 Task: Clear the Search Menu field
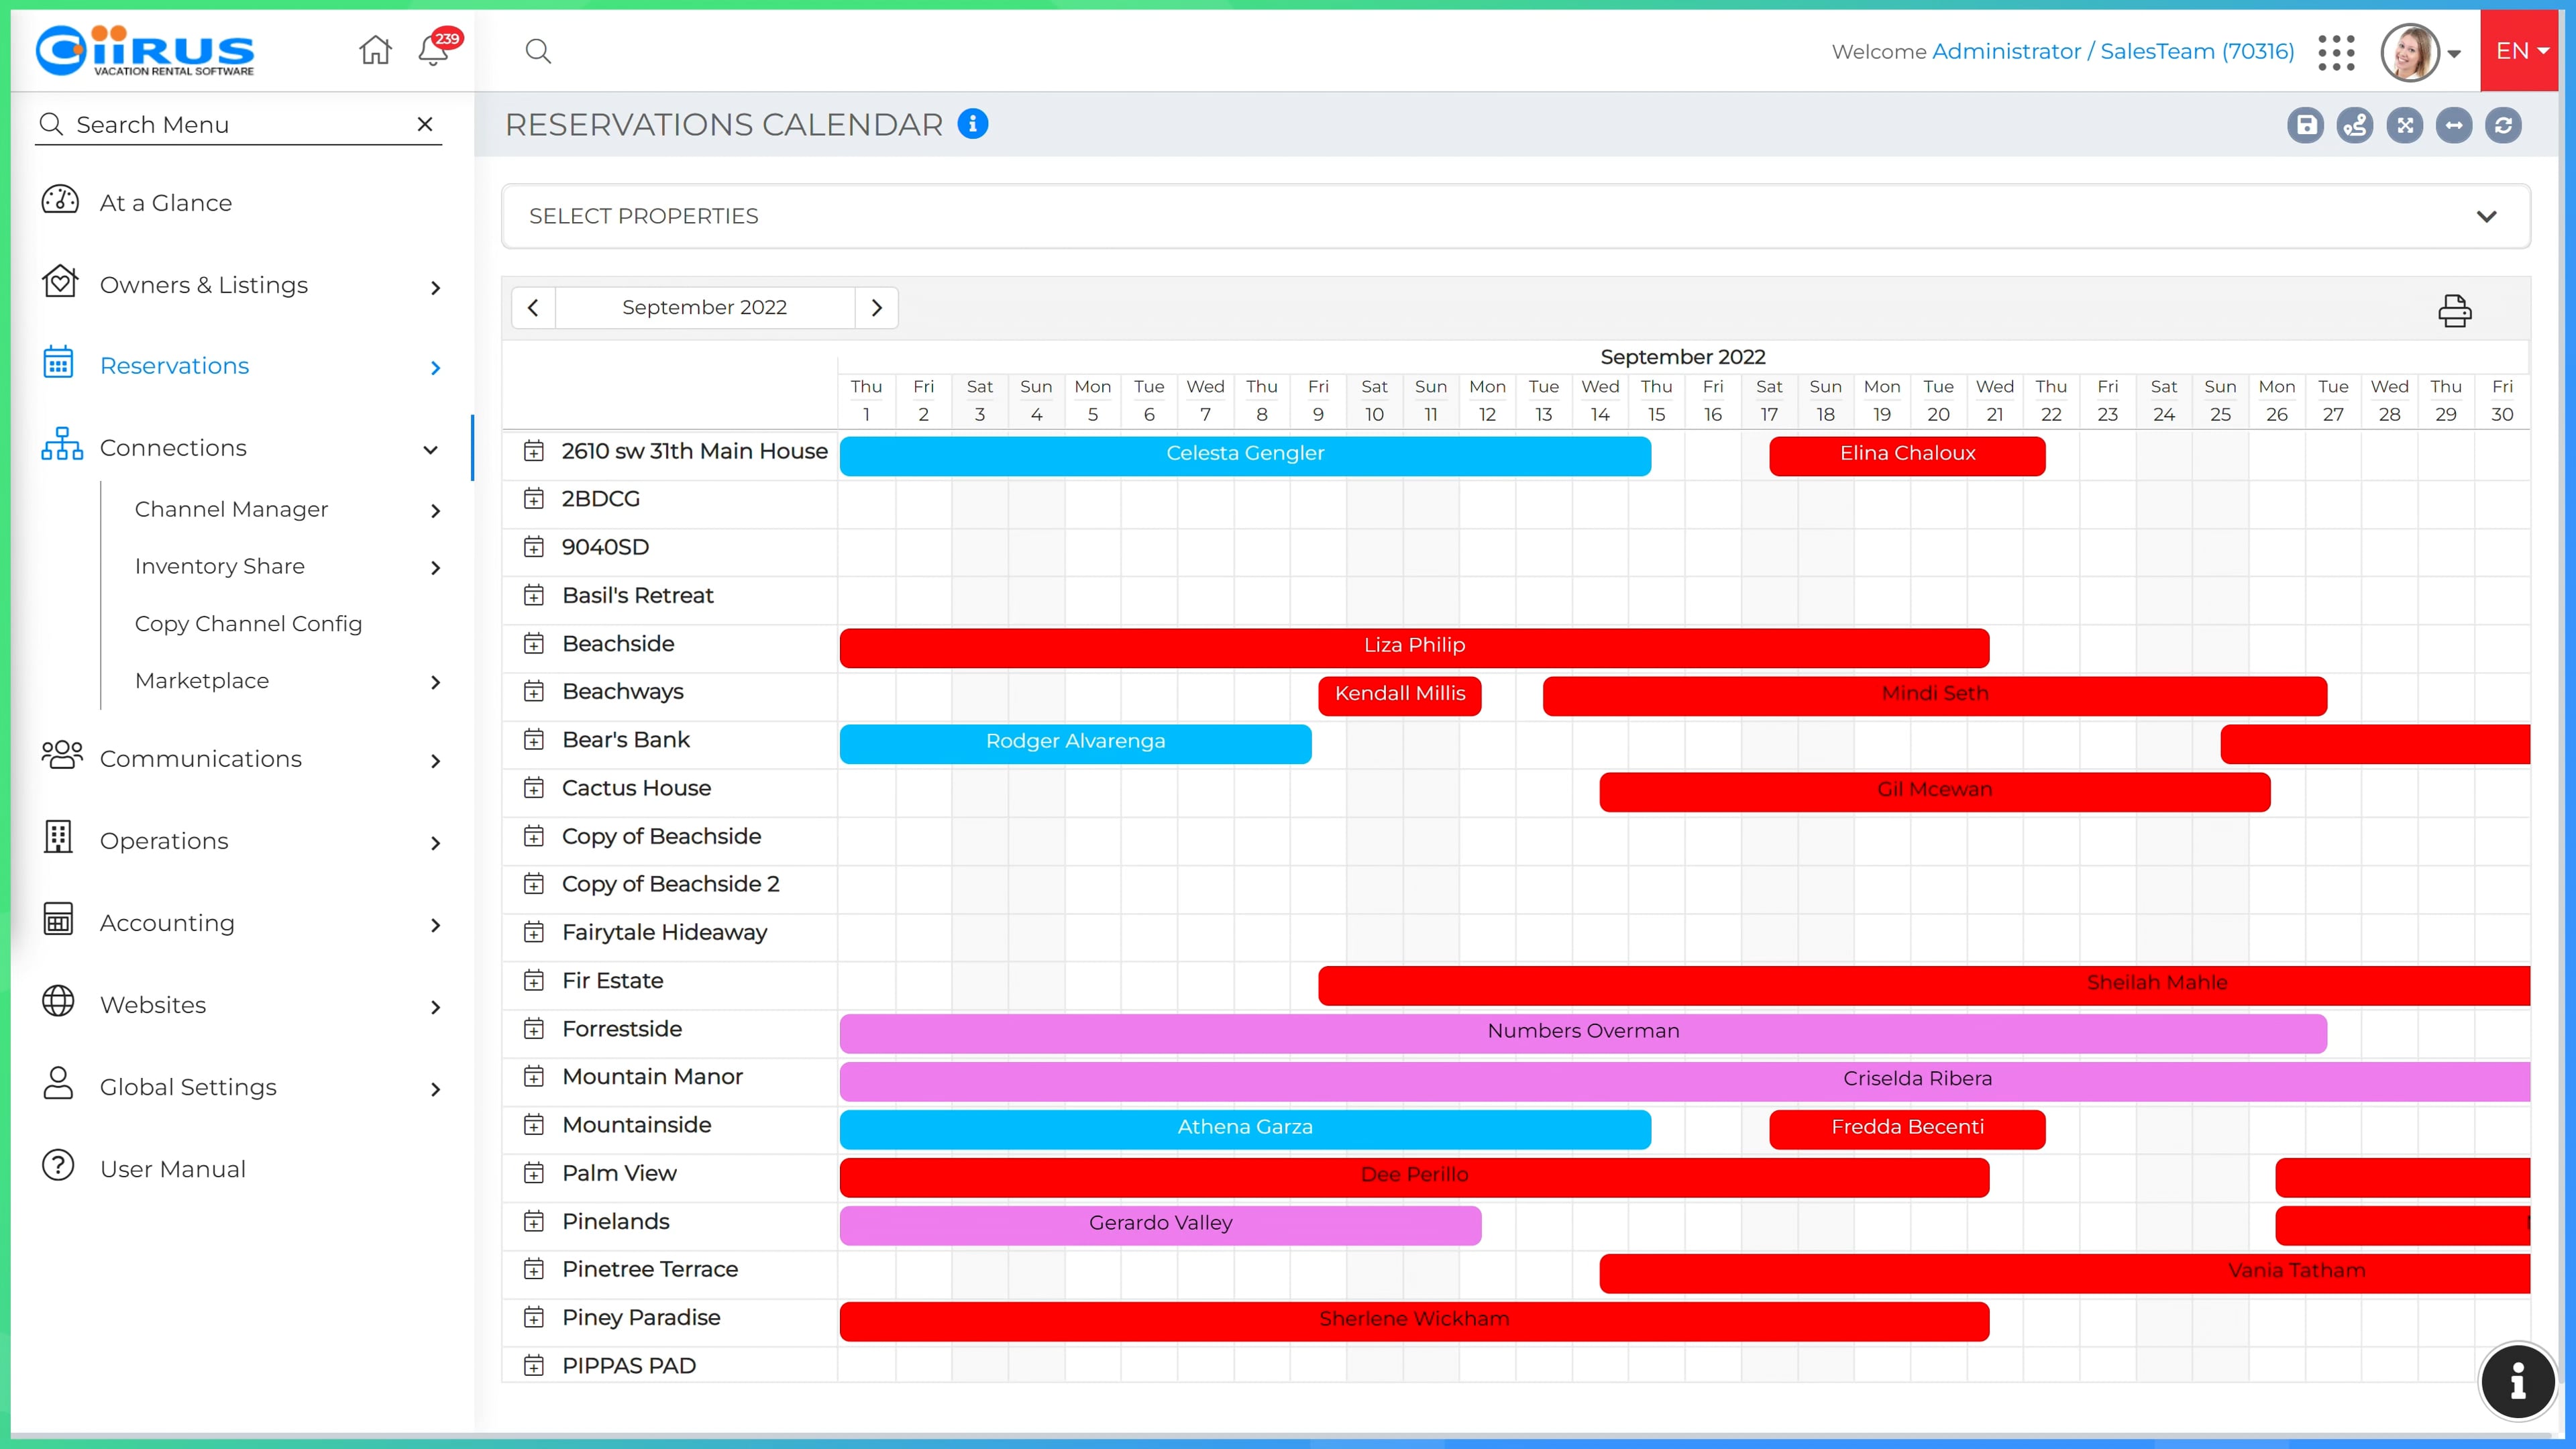coord(425,124)
